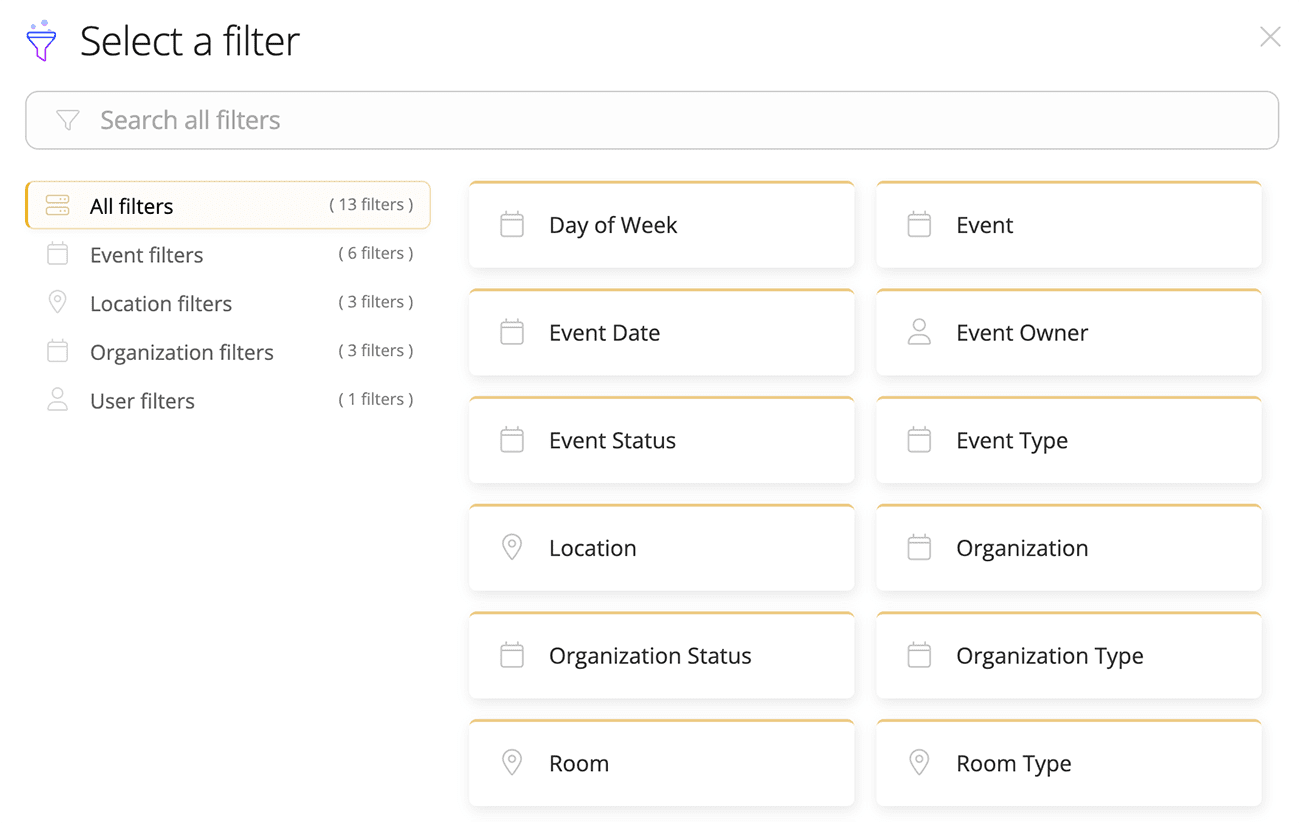Click the location pin icon on Location filter
This screenshot has height=823, width=1300.
point(512,547)
